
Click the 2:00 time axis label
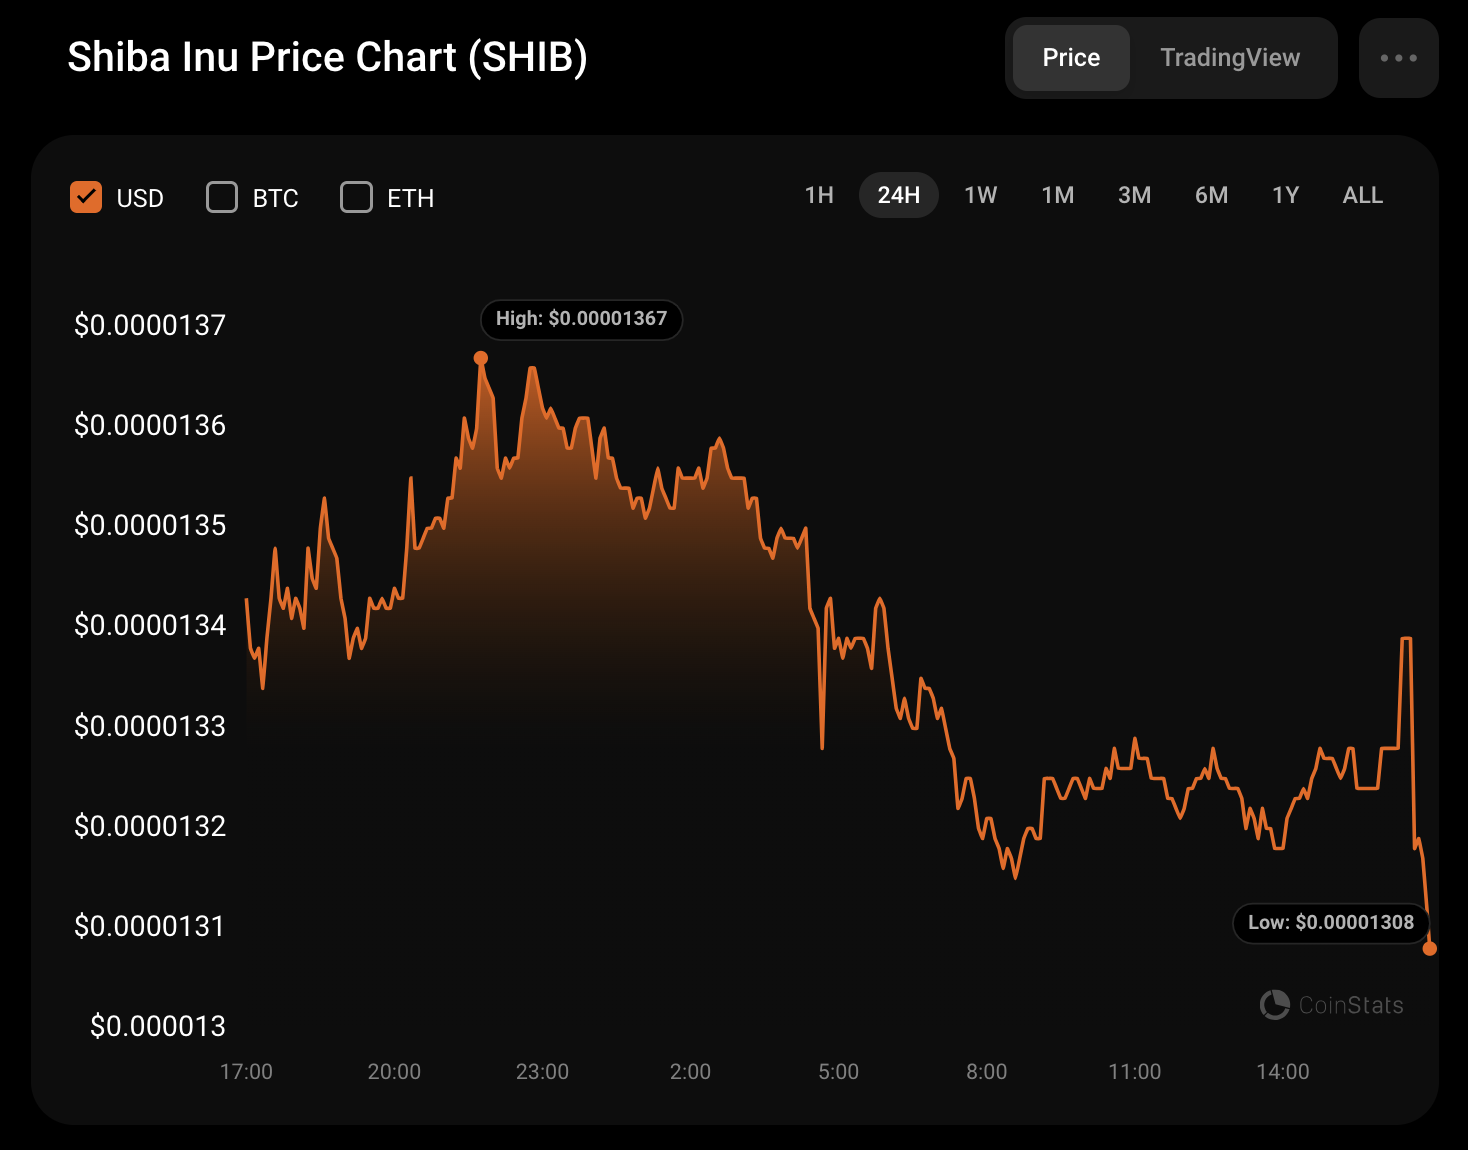(690, 1072)
